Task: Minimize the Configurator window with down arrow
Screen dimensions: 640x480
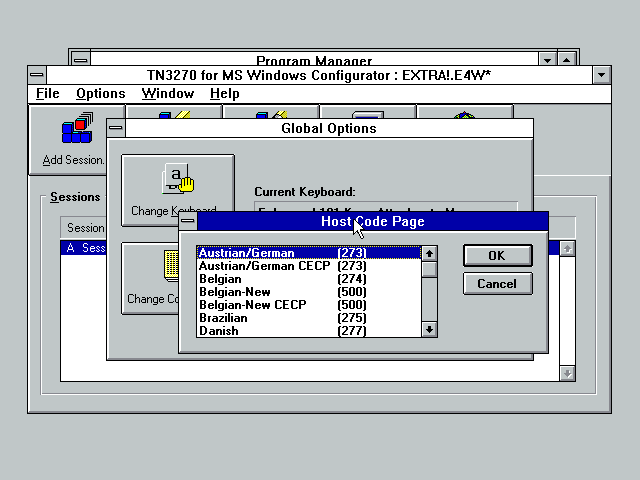Action: pos(602,75)
